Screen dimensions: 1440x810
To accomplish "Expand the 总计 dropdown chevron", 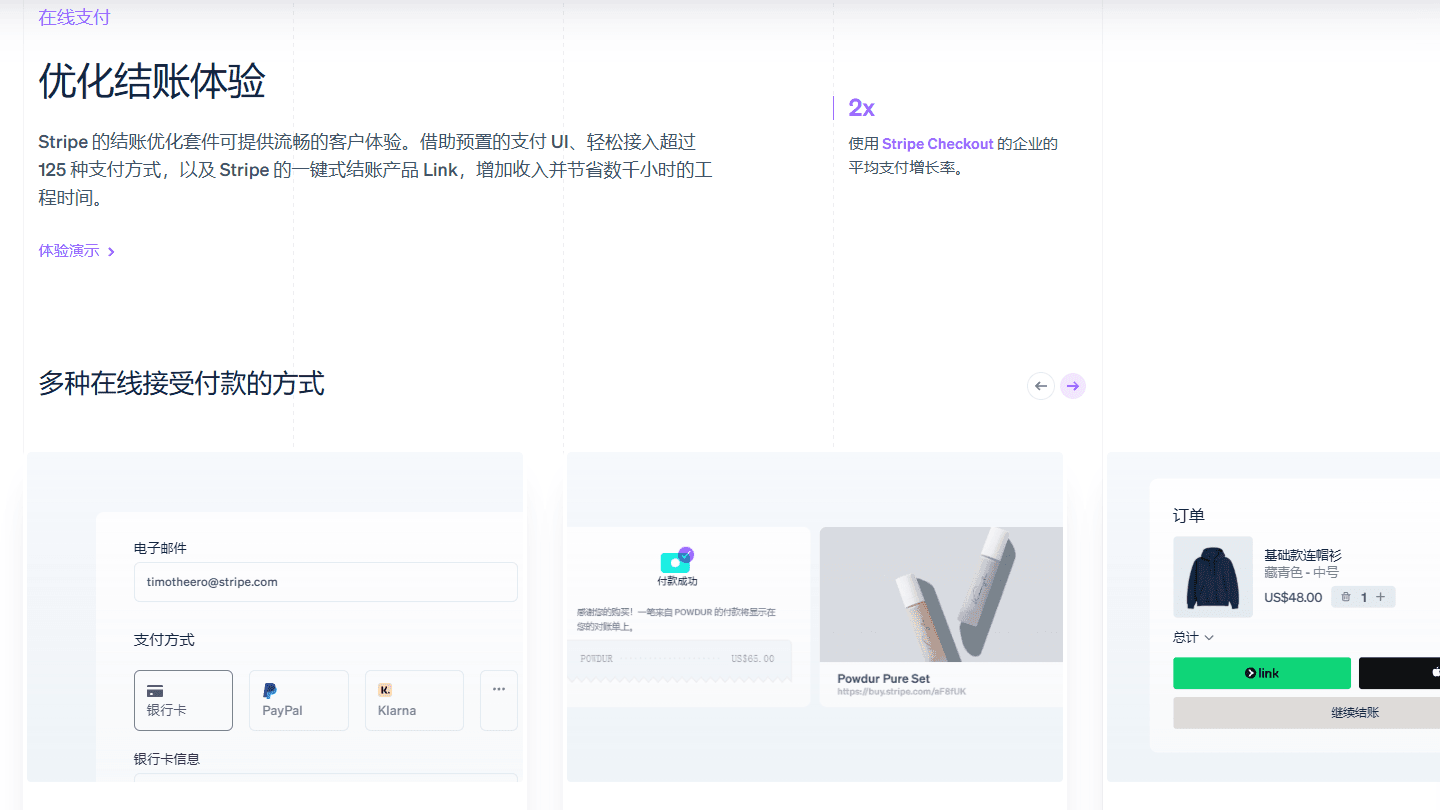I will click(x=1209, y=638).
